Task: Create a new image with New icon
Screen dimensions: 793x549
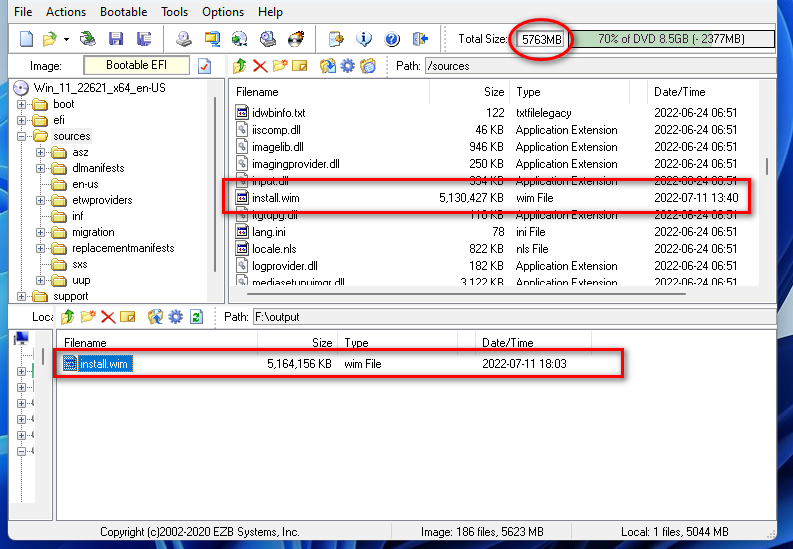Action: [26, 39]
